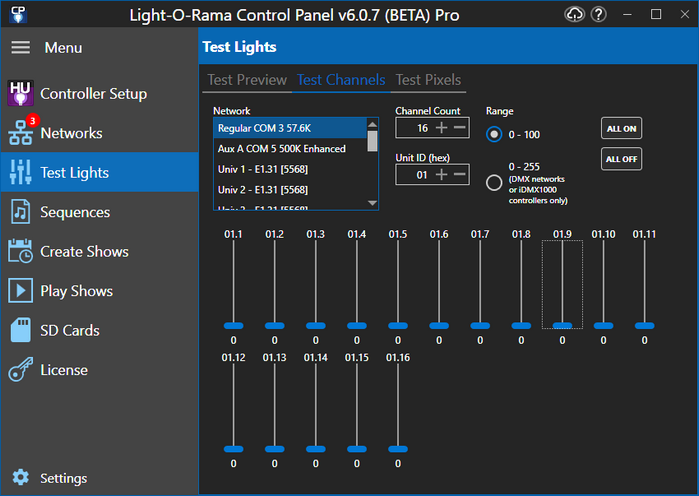699x496 pixels.
Task: Click the cloud download icon
Action: tap(574, 15)
